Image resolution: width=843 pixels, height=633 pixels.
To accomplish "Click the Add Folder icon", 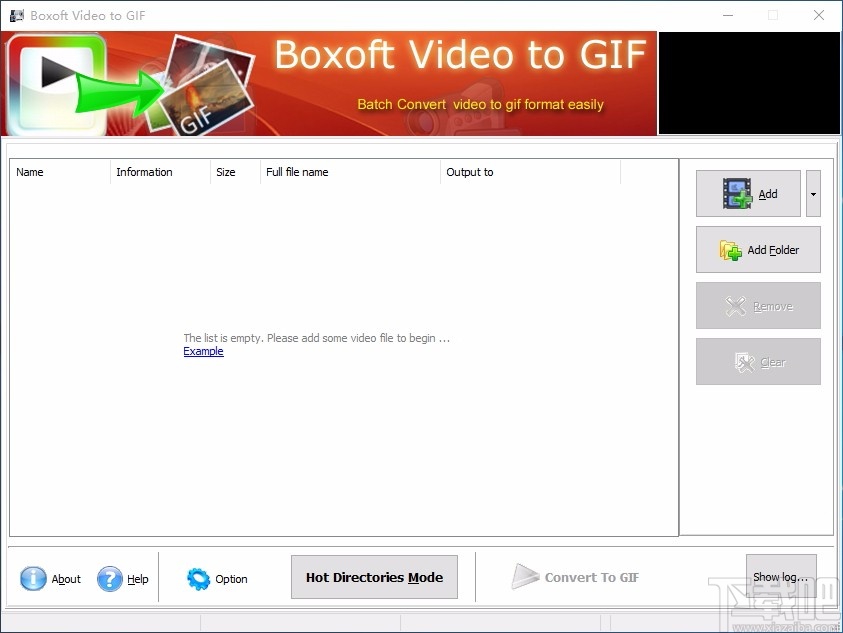I will (731, 250).
